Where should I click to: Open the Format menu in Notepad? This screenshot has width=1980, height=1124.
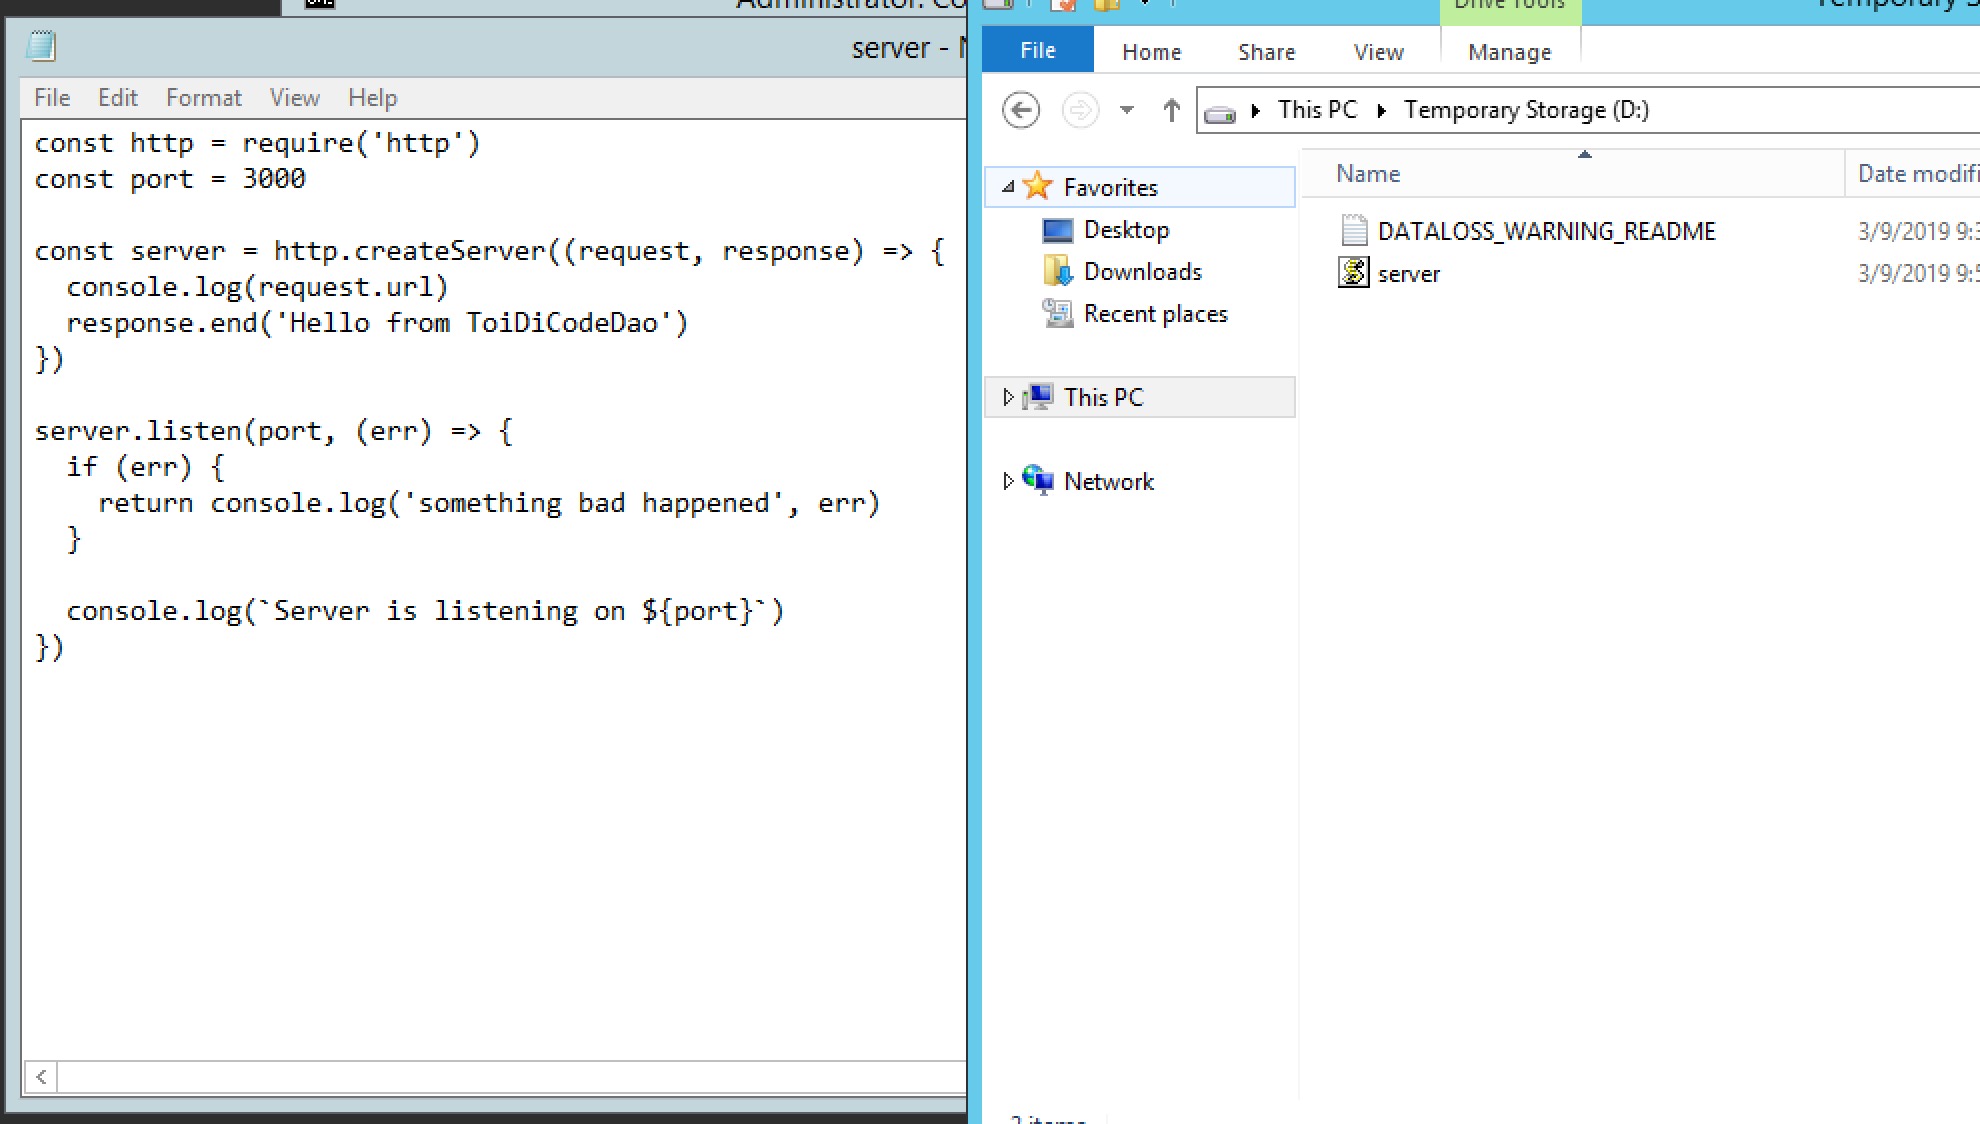pyautogui.click(x=203, y=98)
